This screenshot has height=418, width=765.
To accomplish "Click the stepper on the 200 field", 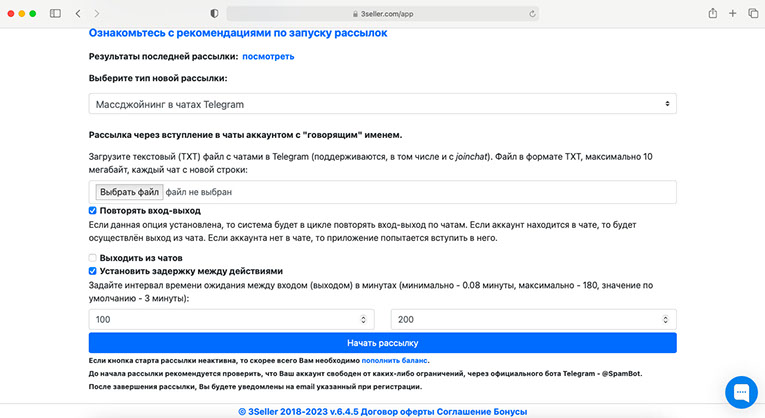I will (667, 319).
